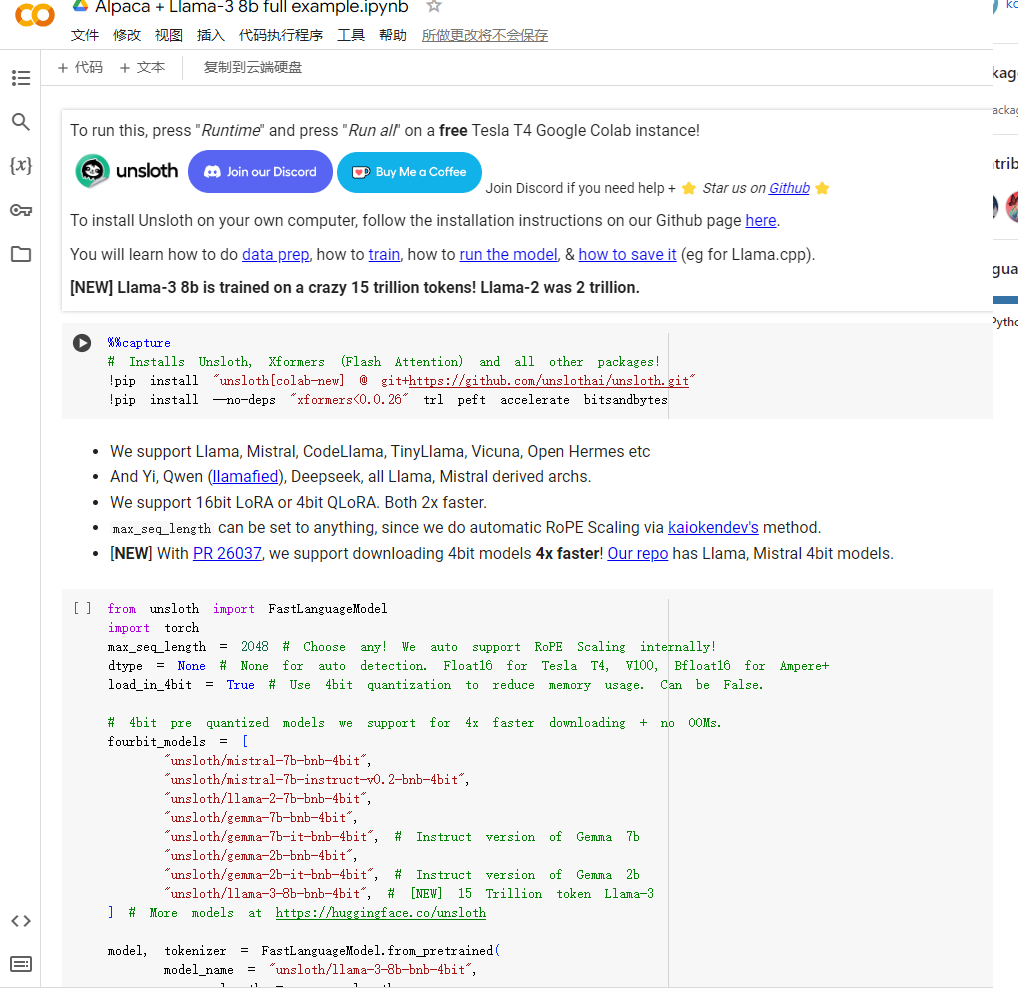Jump to the 'how to save it' link
This screenshot has height=1002, width=1023.
(627, 254)
